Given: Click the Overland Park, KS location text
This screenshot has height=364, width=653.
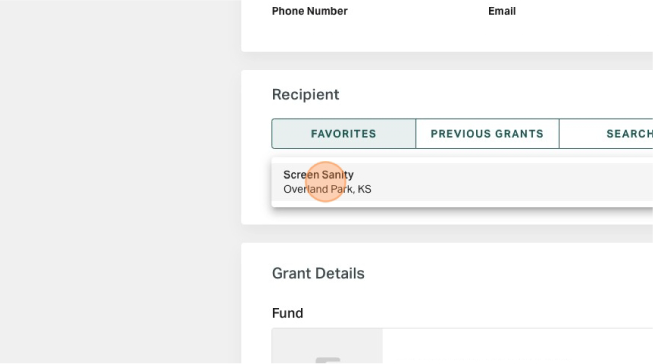Looking at the screenshot, I should pyautogui.click(x=327, y=189).
